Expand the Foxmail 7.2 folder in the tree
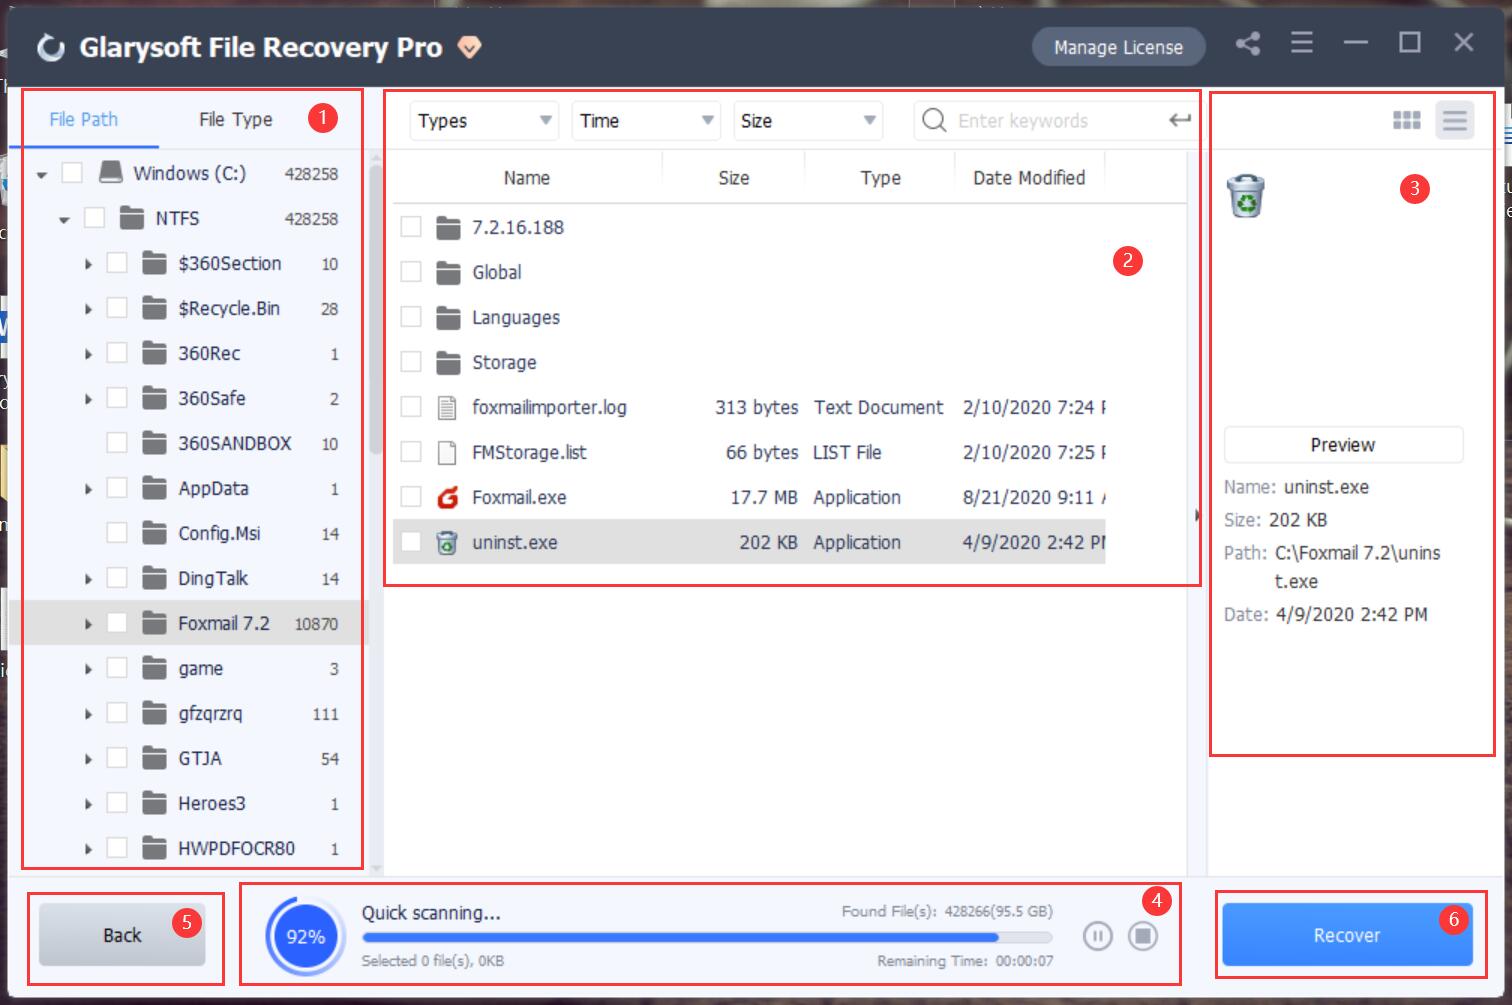 coord(88,623)
